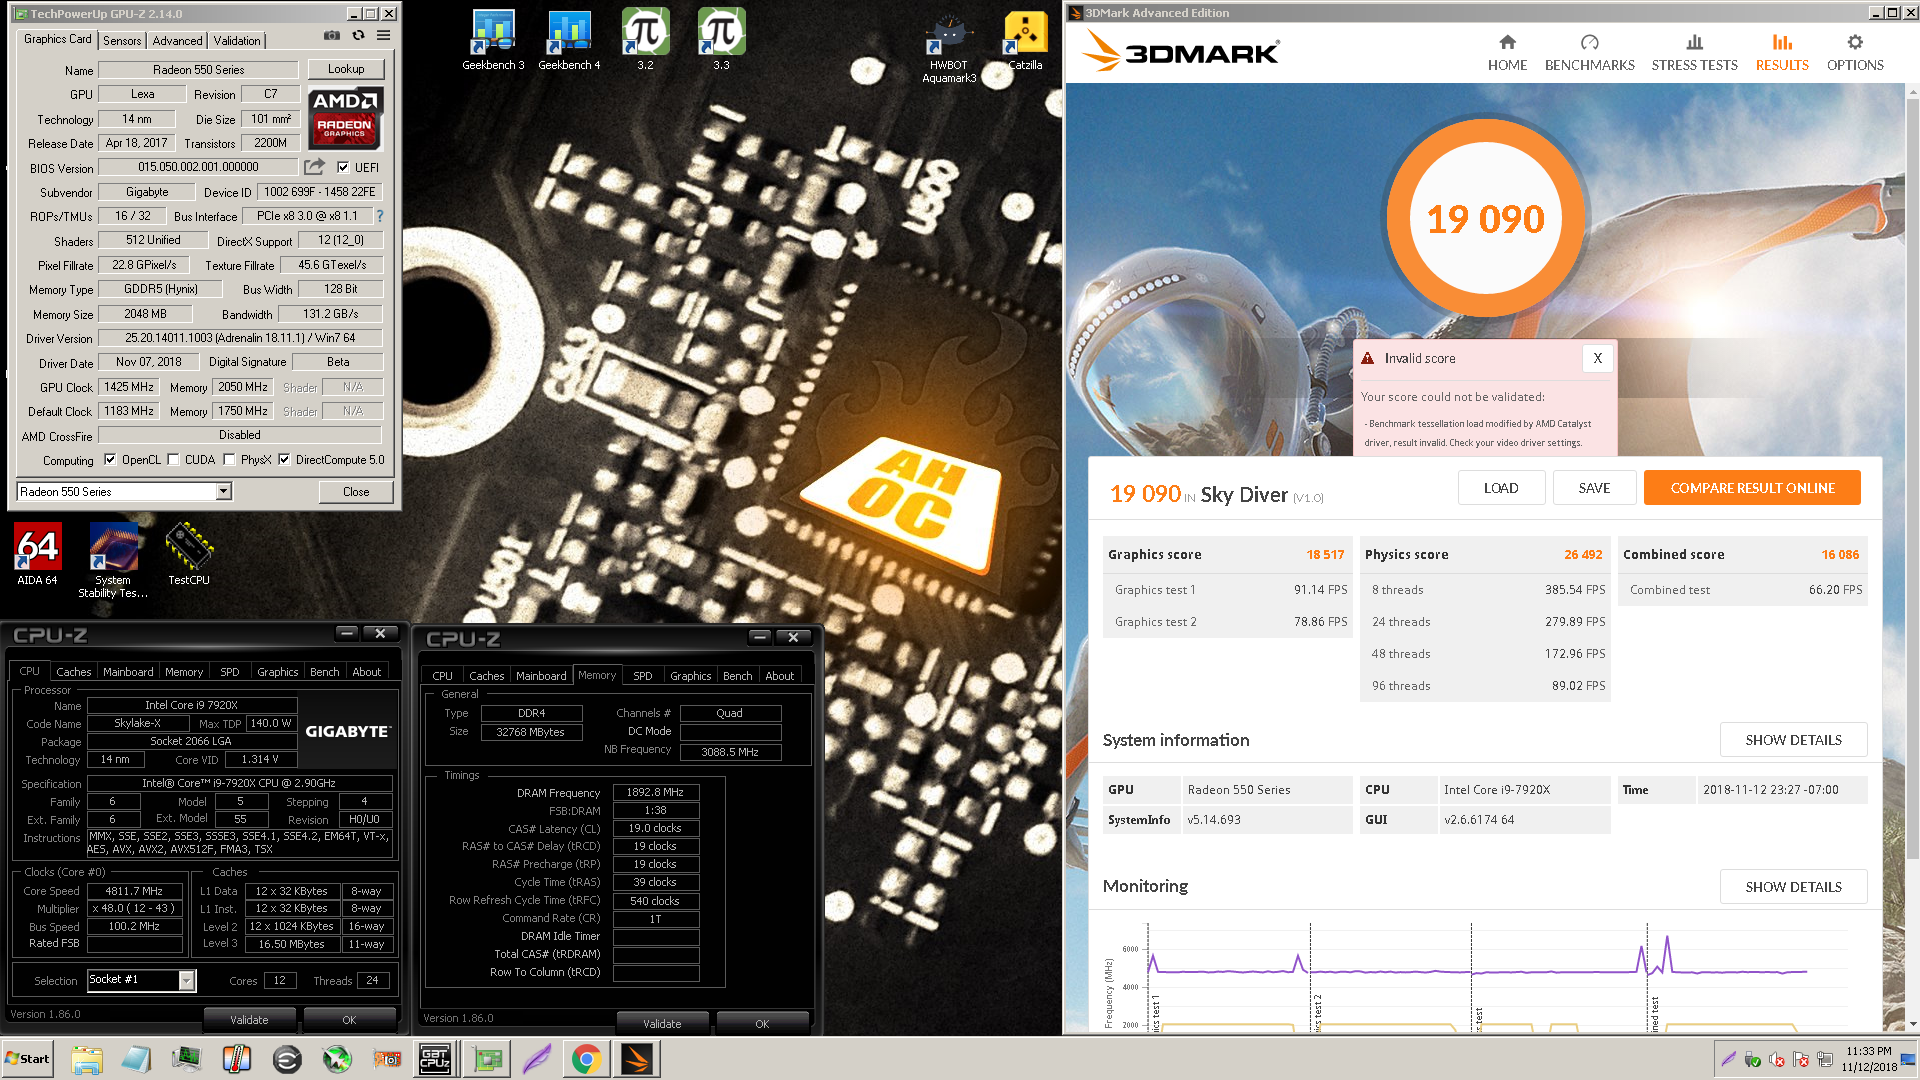The width and height of the screenshot is (1920, 1080).
Task: Open 3DMark BENCHMARKS section
Action: pyautogui.click(x=1589, y=53)
